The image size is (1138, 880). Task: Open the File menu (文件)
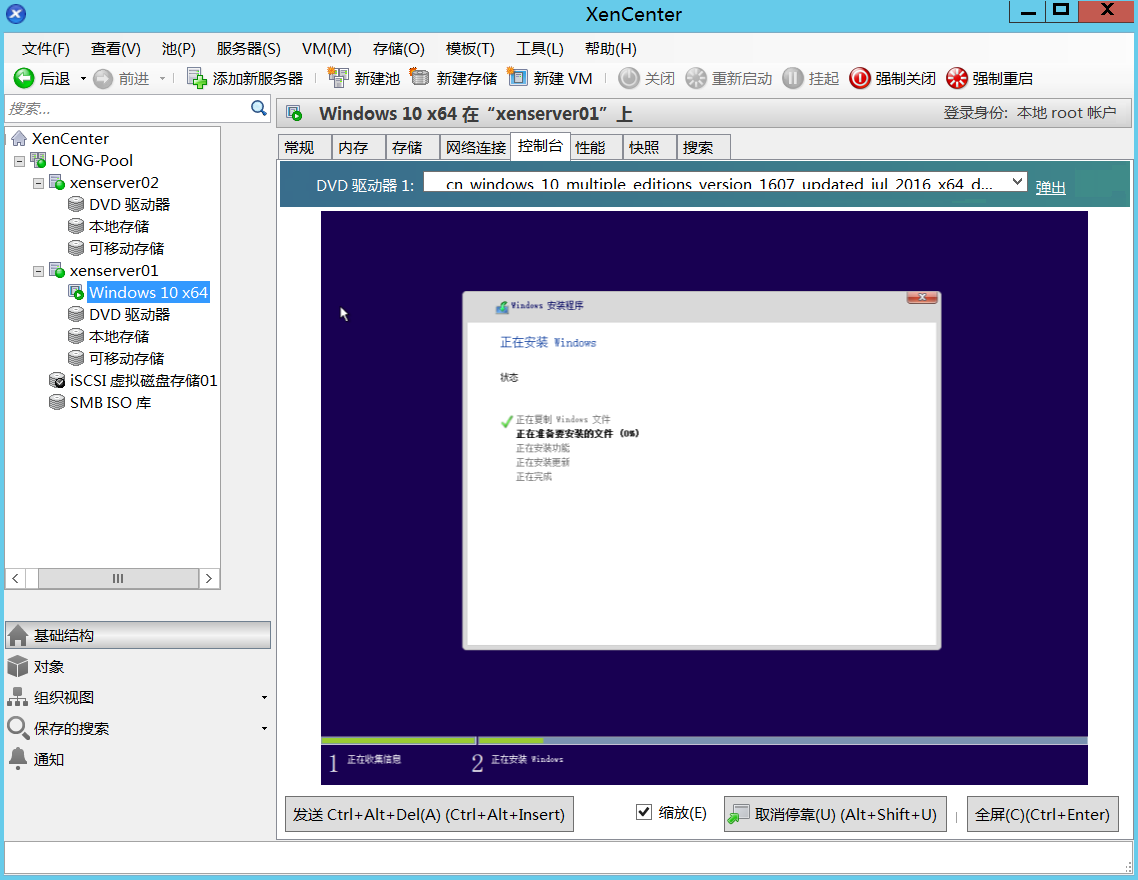[46, 49]
